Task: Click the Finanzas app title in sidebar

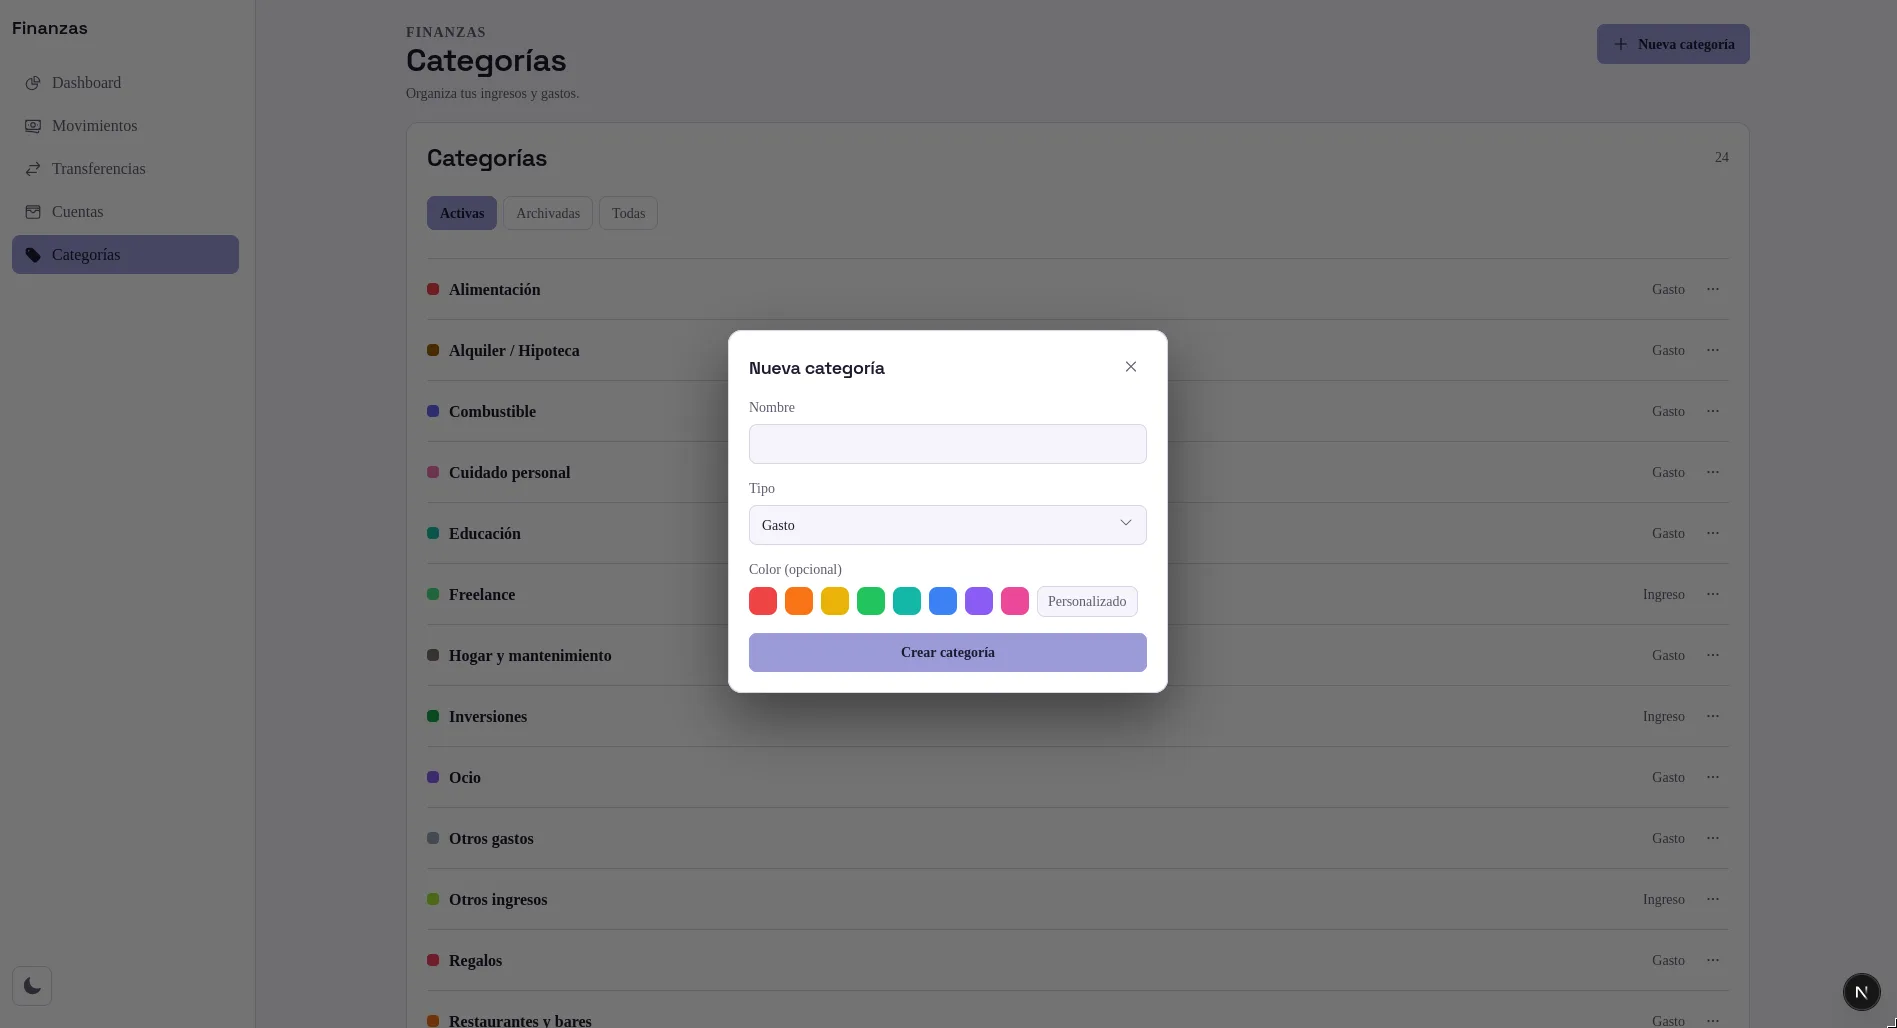Action: (x=50, y=28)
